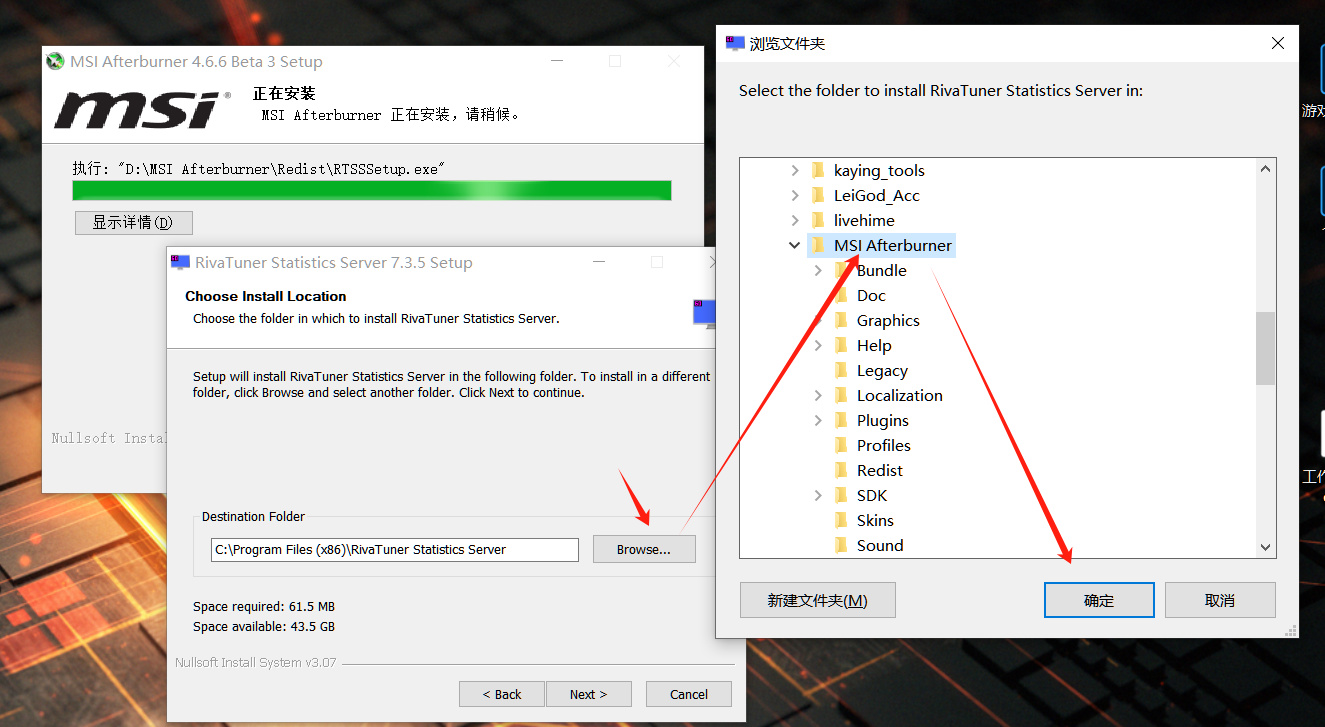Expand the LeiGod_Acc folder node
The width and height of the screenshot is (1325, 727).
click(795, 195)
